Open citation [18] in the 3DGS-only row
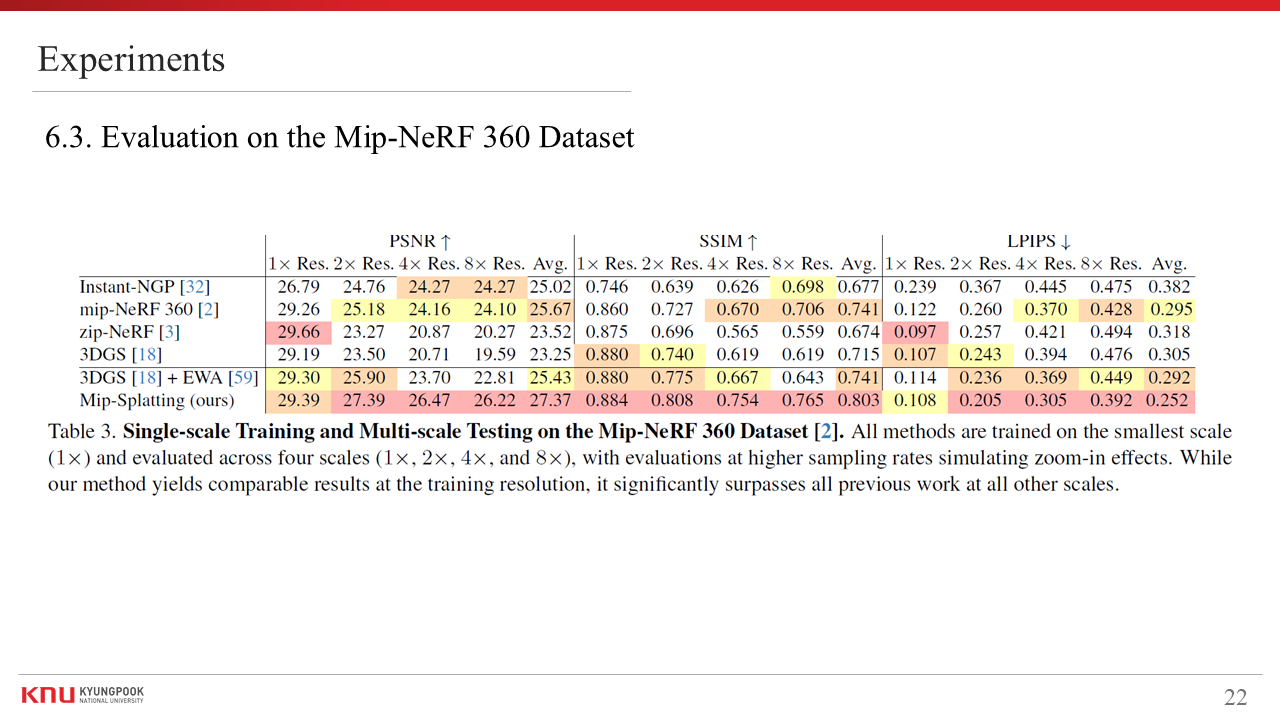The height and width of the screenshot is (720, 1280). [x=147, y=355]
